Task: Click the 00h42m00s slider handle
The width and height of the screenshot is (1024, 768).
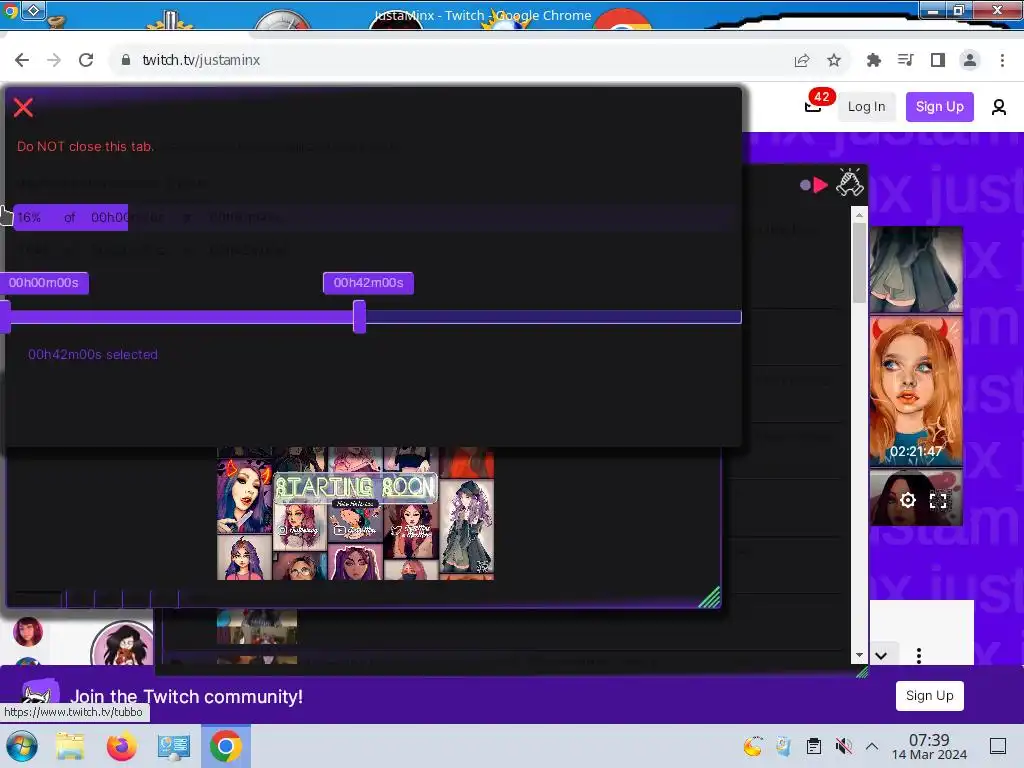Action: point(359,317)
